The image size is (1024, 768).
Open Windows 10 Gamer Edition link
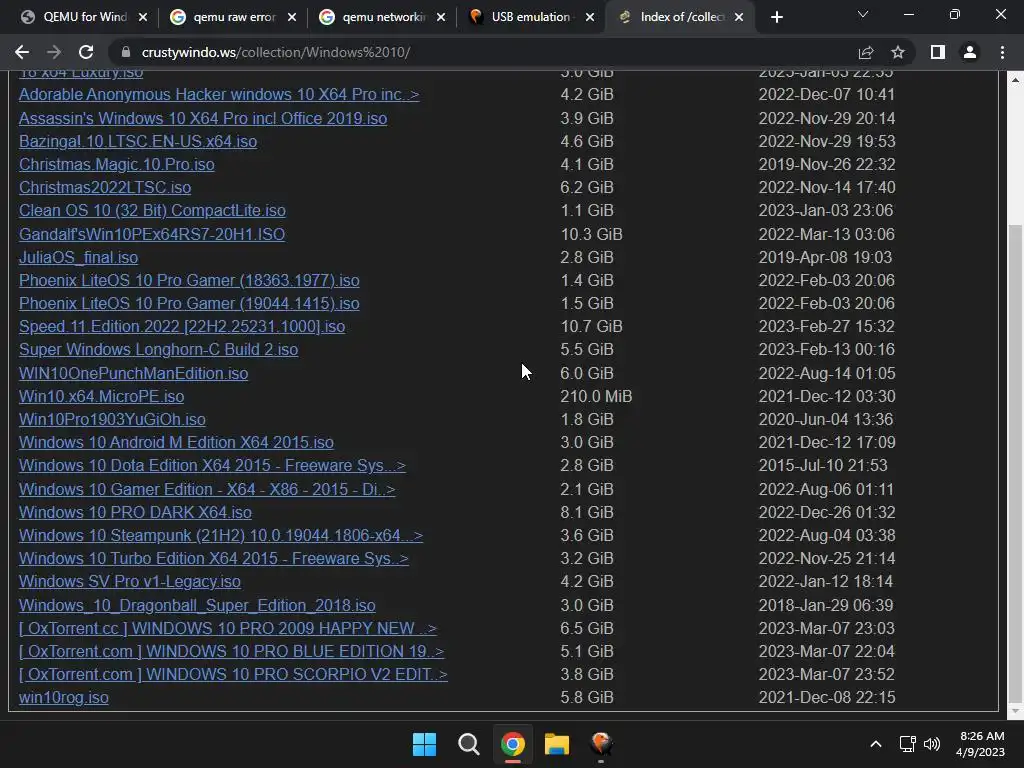207,489
